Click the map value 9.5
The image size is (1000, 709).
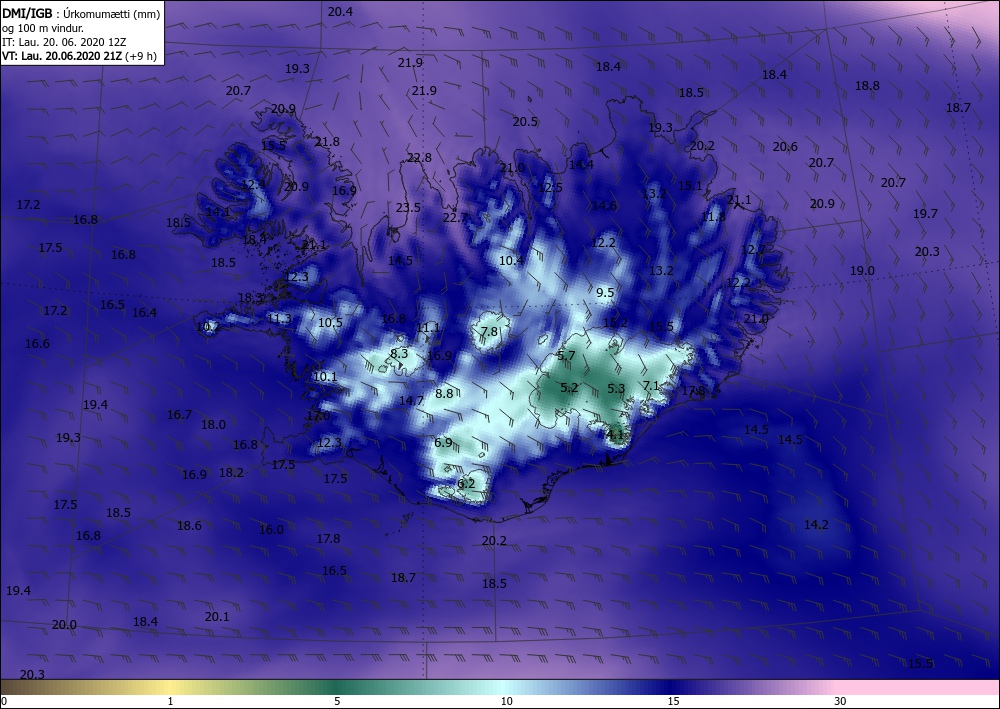click(x=605, y=293)
